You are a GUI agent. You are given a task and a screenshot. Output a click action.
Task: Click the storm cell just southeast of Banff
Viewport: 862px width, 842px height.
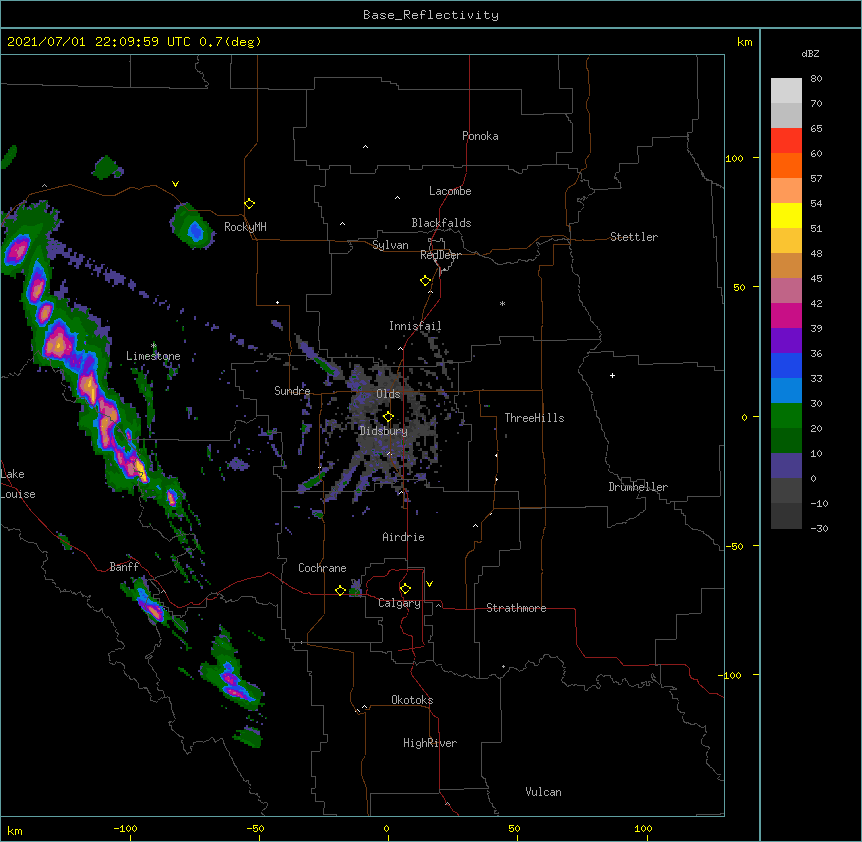[150, 605]
